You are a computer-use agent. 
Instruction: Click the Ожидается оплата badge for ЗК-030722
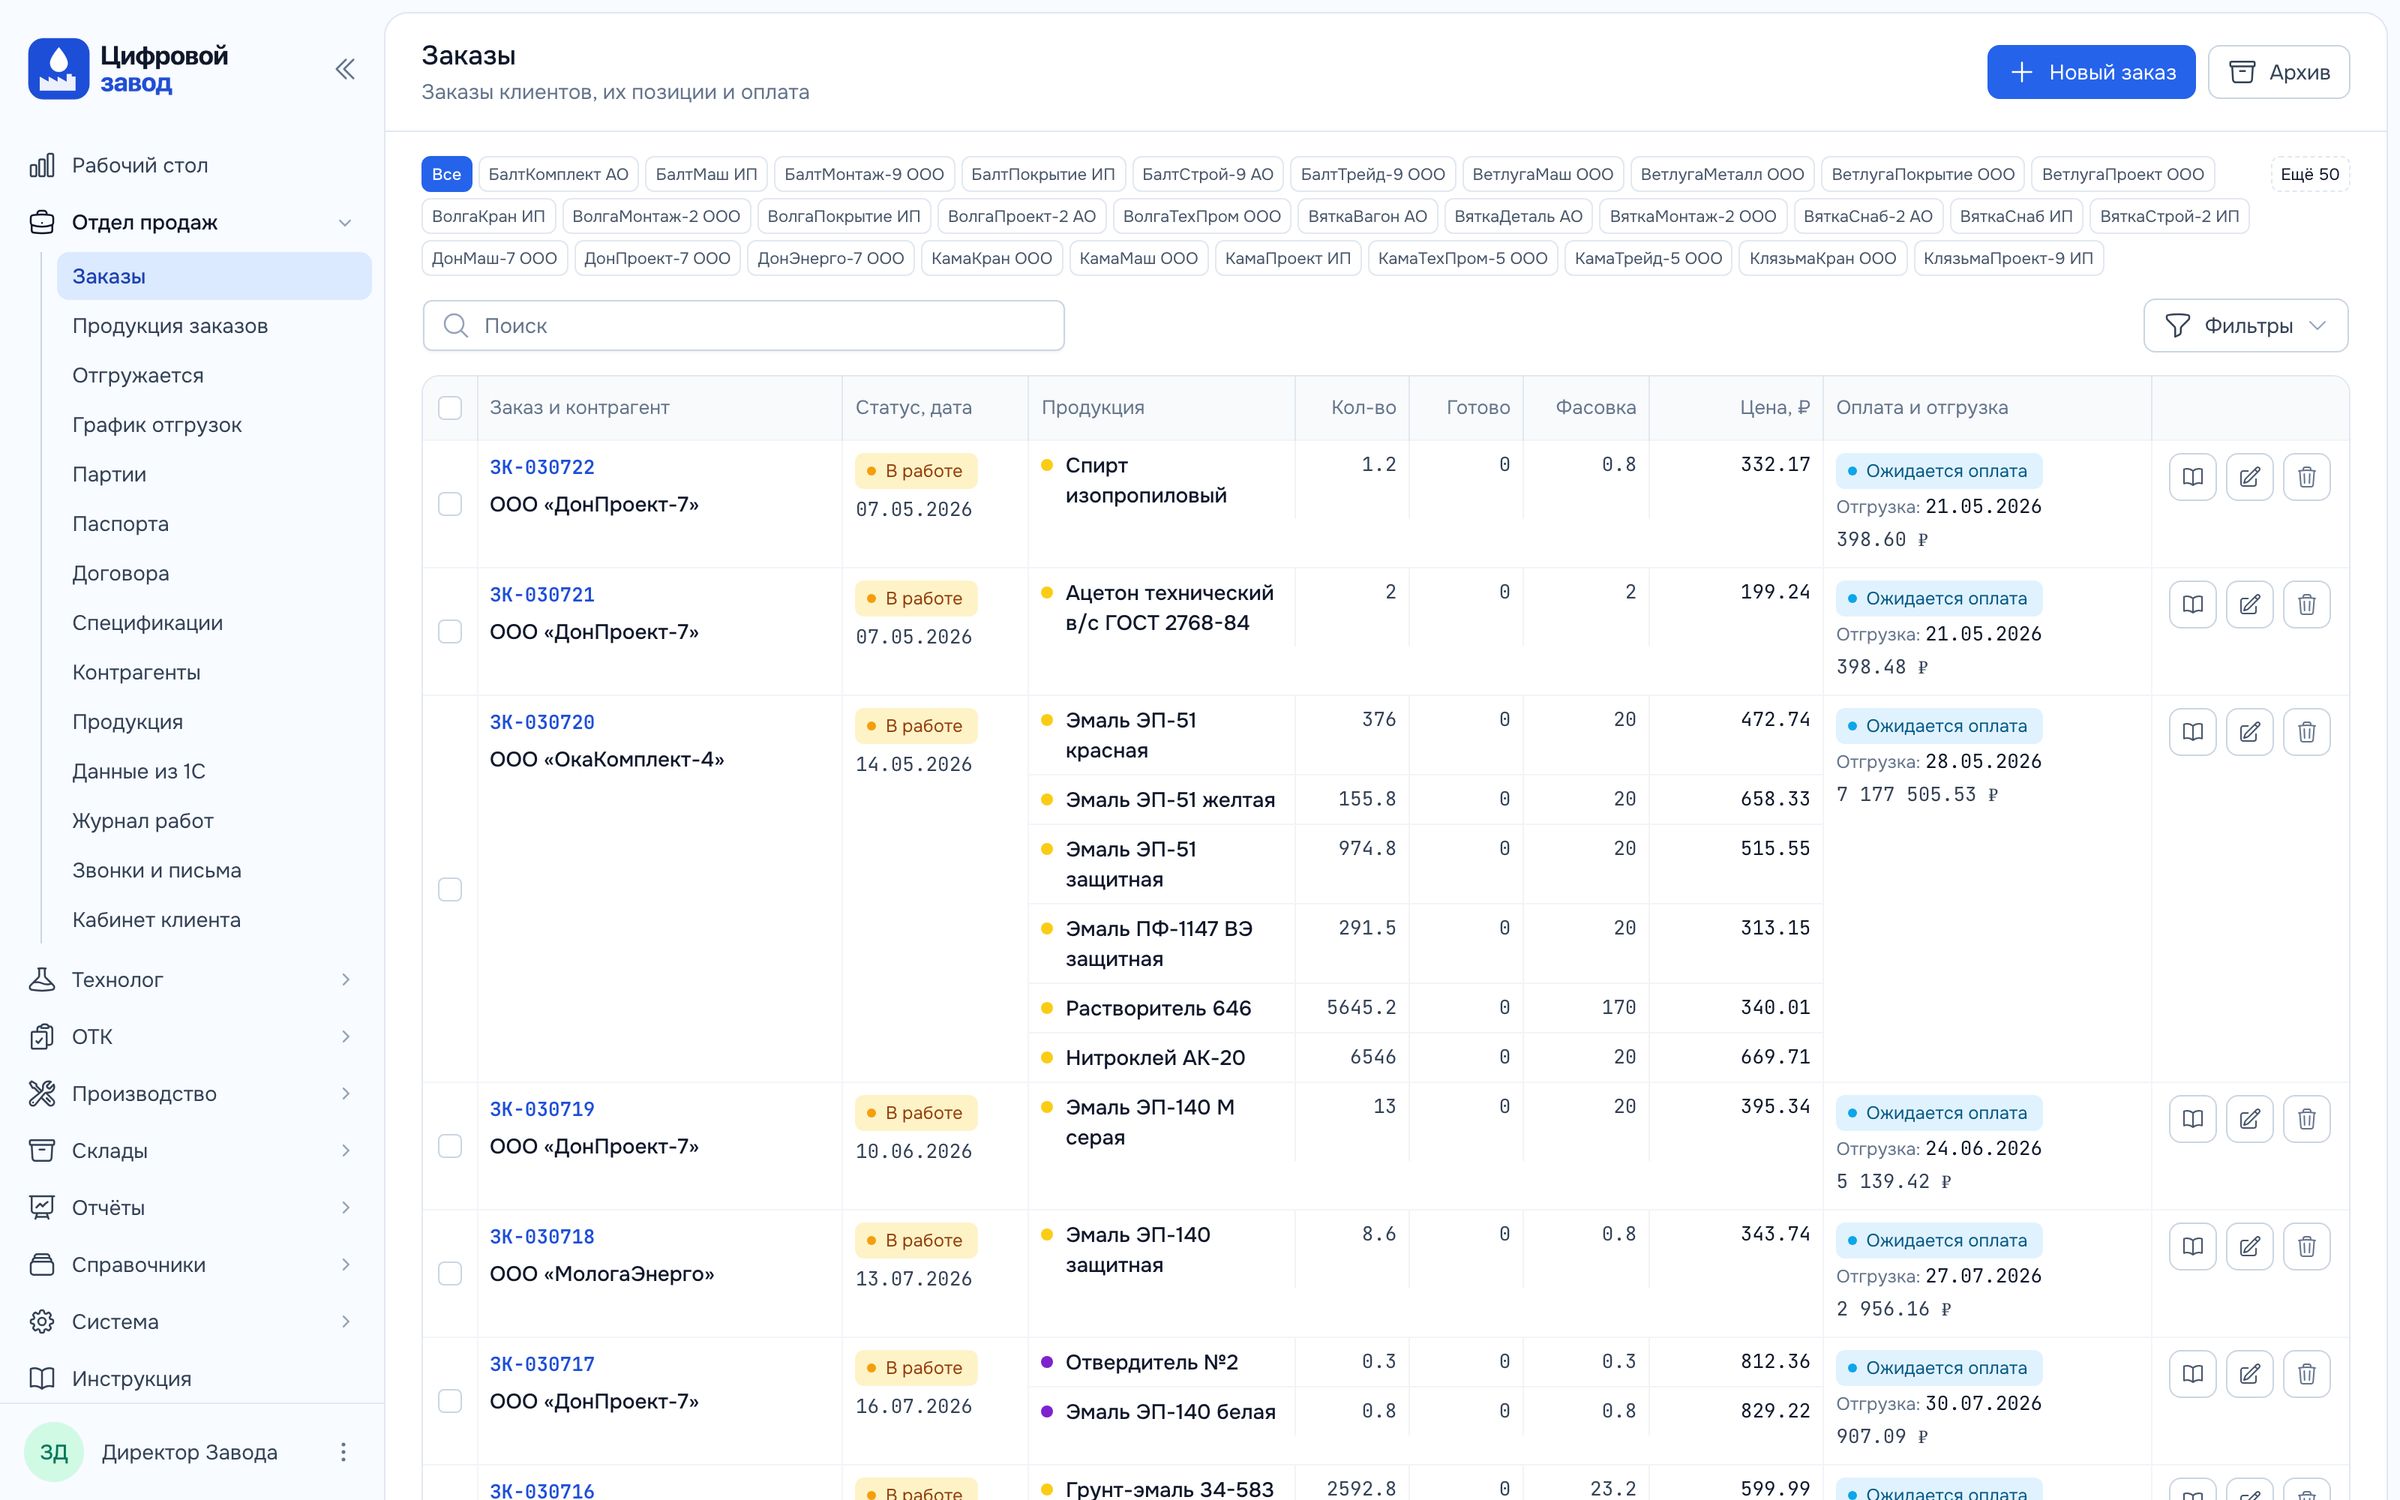tap(1939, 471)
